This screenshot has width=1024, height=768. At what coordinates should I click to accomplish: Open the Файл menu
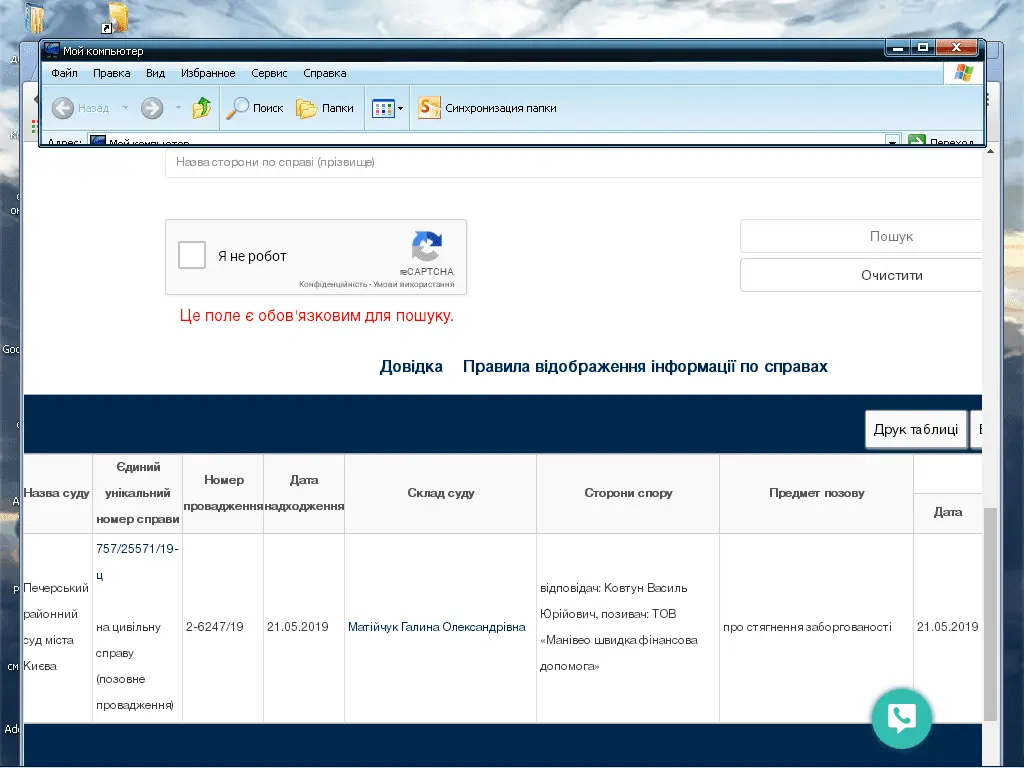pos(64,73)
